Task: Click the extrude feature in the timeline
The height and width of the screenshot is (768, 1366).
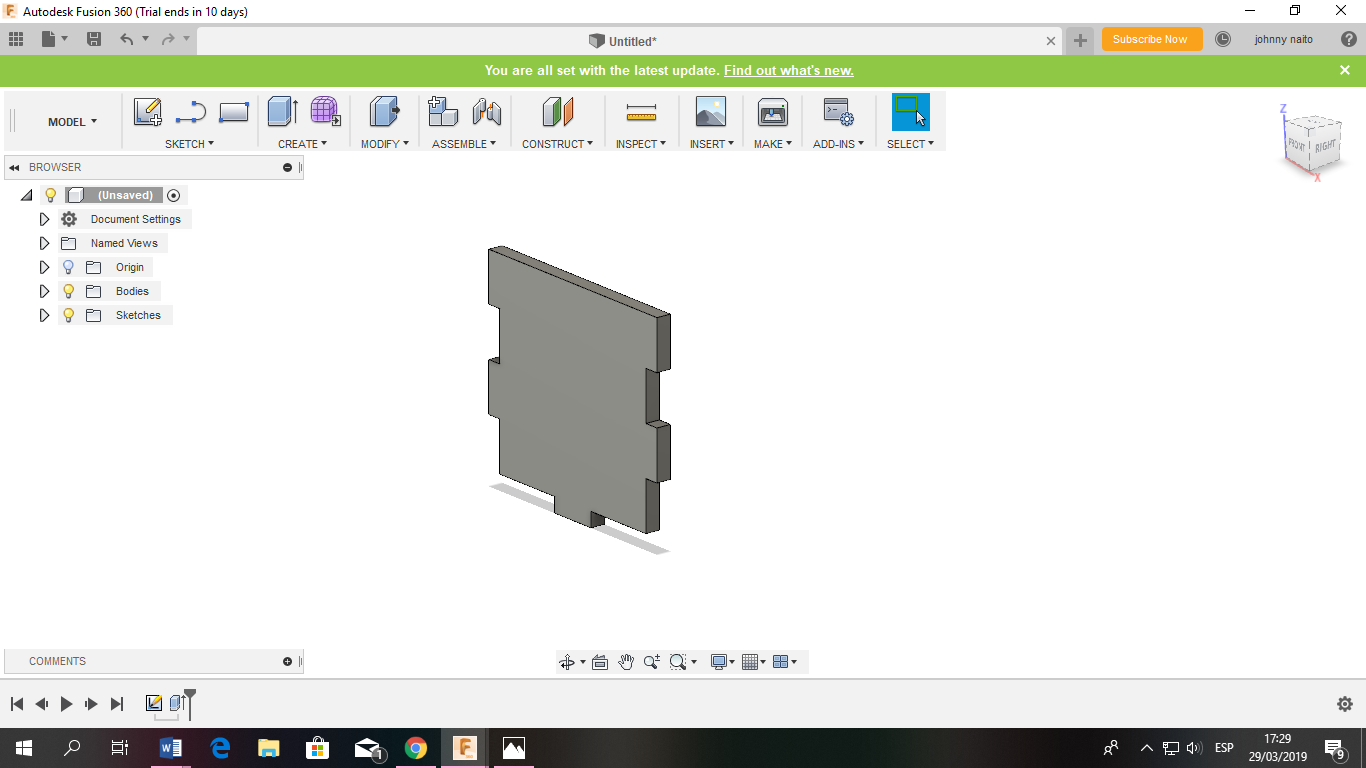Action: [x=177, y=703]
